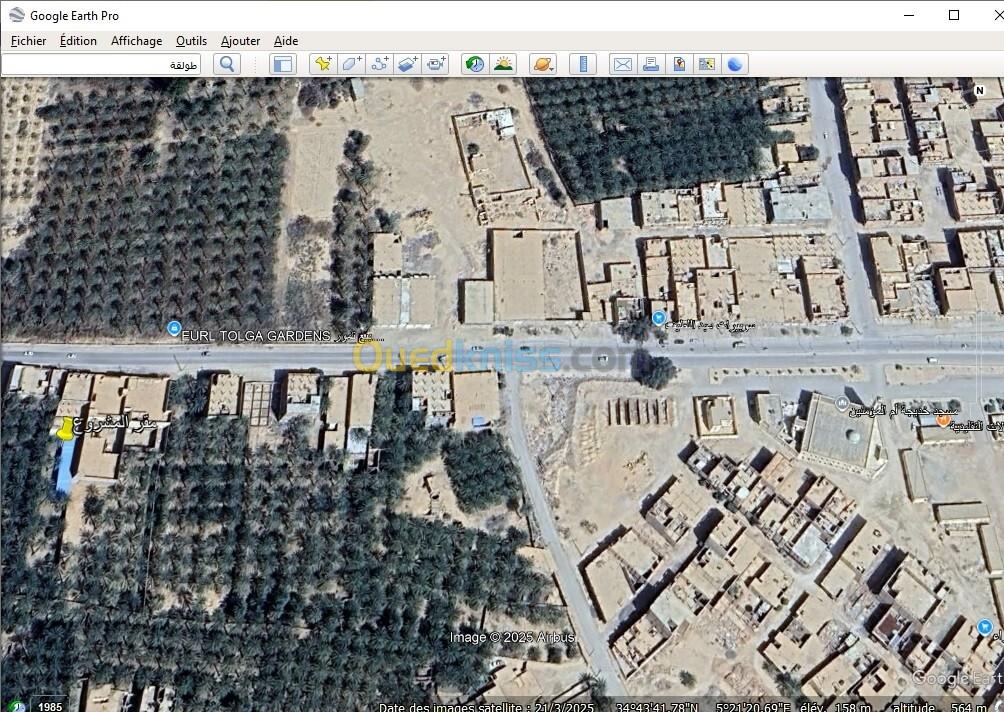Image resolution: width=1004 pixels, height=712 pixels.
Task: Select the Add Path tool
Action: [379, 64]
